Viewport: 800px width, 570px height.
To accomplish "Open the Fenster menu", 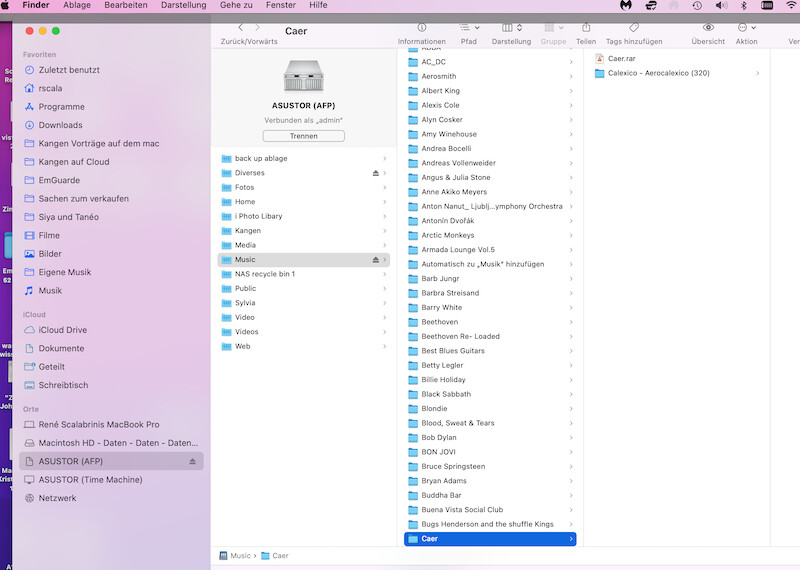I will pyautogui.click(x=281, y=5).
